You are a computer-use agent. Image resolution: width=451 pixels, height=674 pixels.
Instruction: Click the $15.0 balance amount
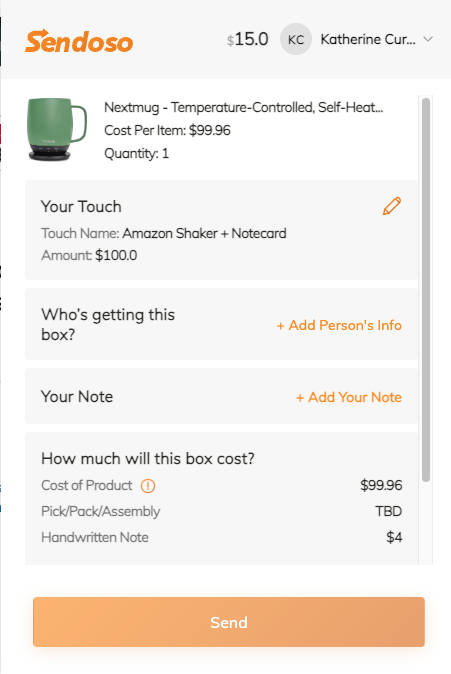pos(248,39)
